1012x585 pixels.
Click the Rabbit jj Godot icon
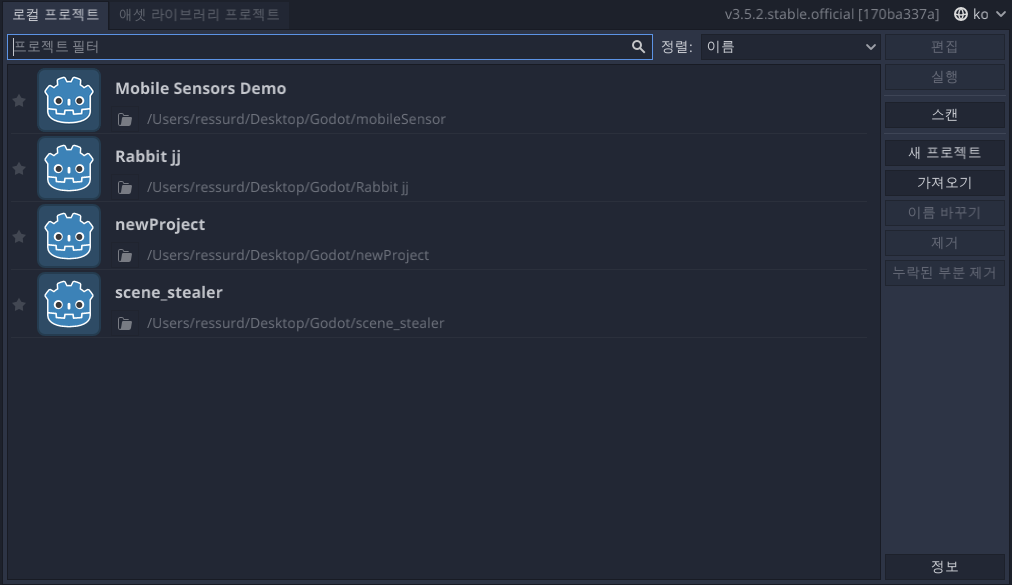[69, 168]
